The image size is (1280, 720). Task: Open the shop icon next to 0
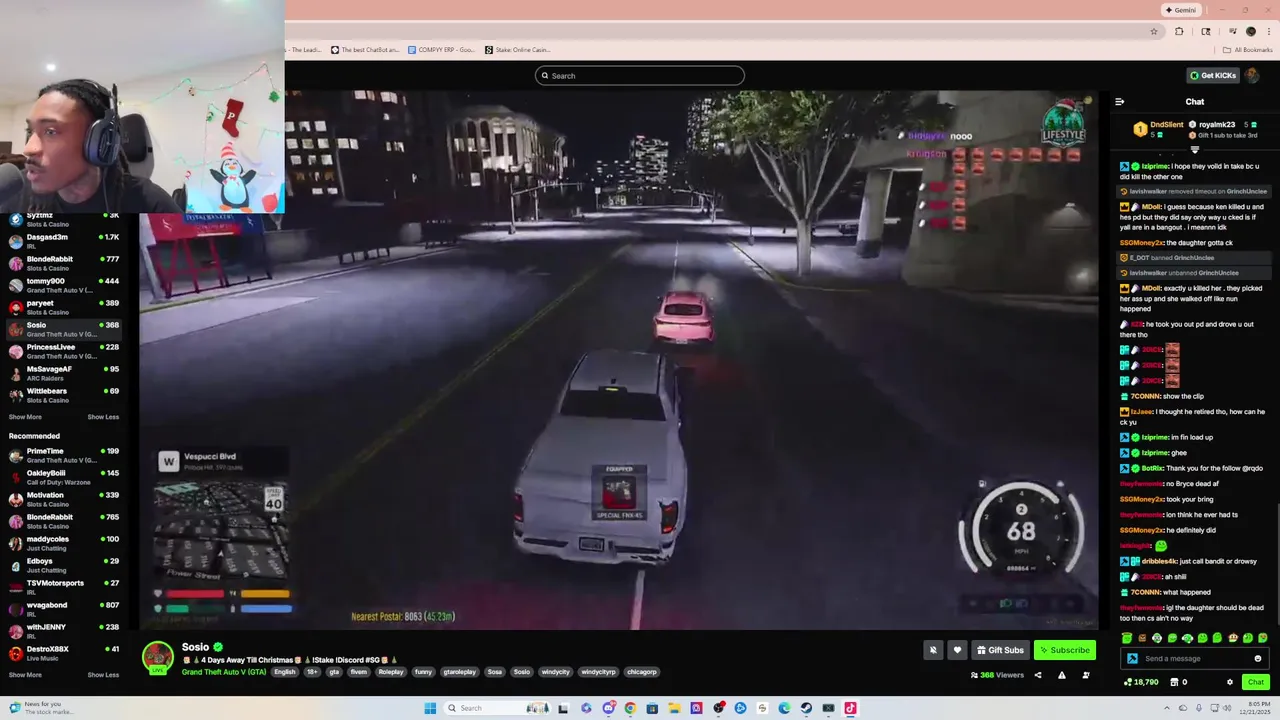pyautogui.click(x=1174, y=682)
